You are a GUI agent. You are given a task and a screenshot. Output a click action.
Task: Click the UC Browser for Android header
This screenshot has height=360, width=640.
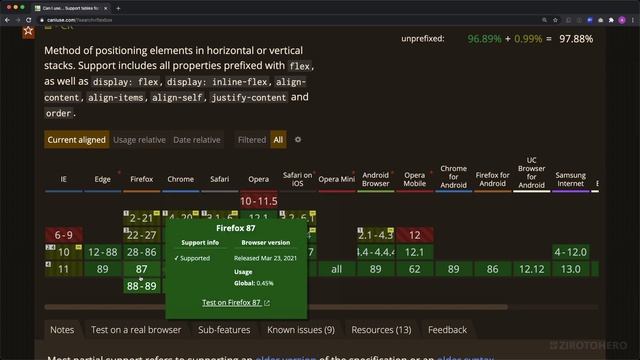pos(531,173)
